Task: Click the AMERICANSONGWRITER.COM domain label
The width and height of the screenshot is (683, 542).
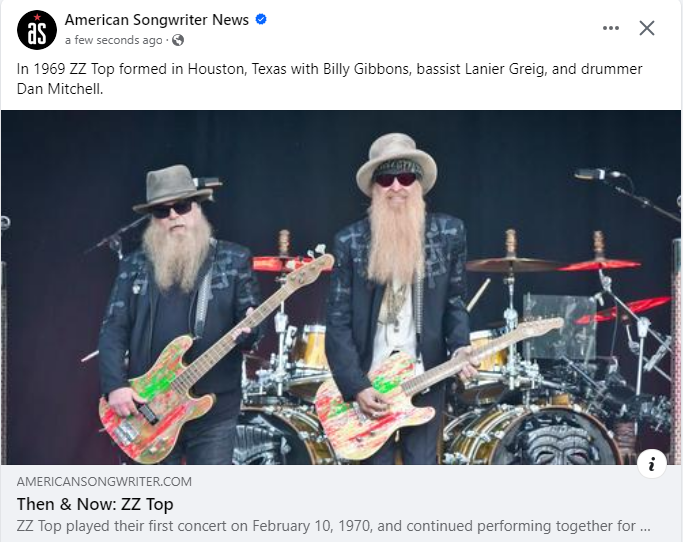Action: [104, 481]
